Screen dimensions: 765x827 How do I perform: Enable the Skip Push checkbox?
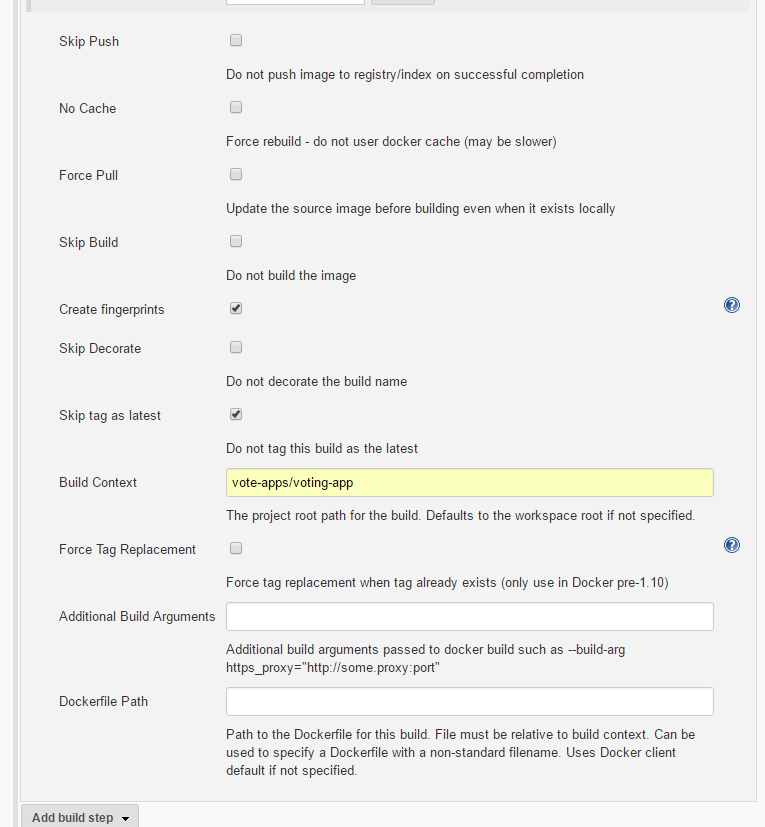tap(236, 40)
